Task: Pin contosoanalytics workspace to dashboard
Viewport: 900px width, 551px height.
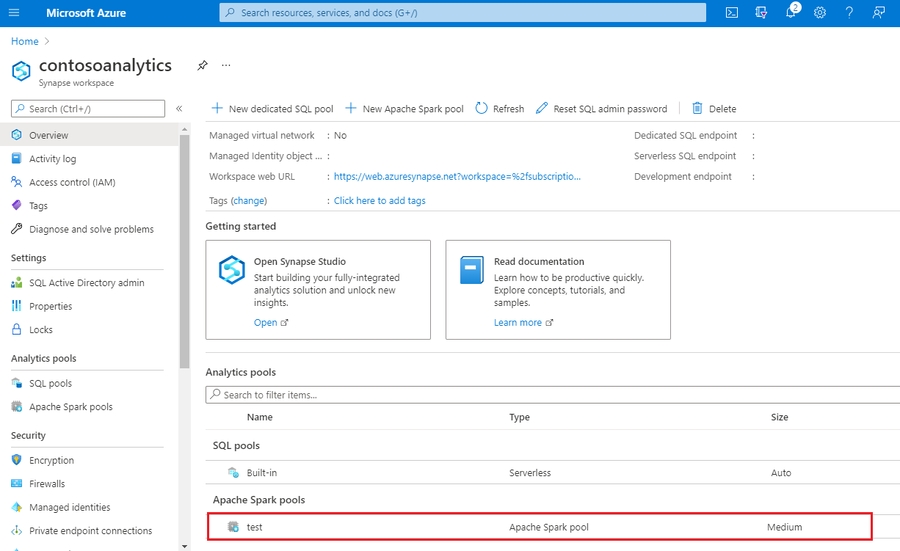Action: 202,66
